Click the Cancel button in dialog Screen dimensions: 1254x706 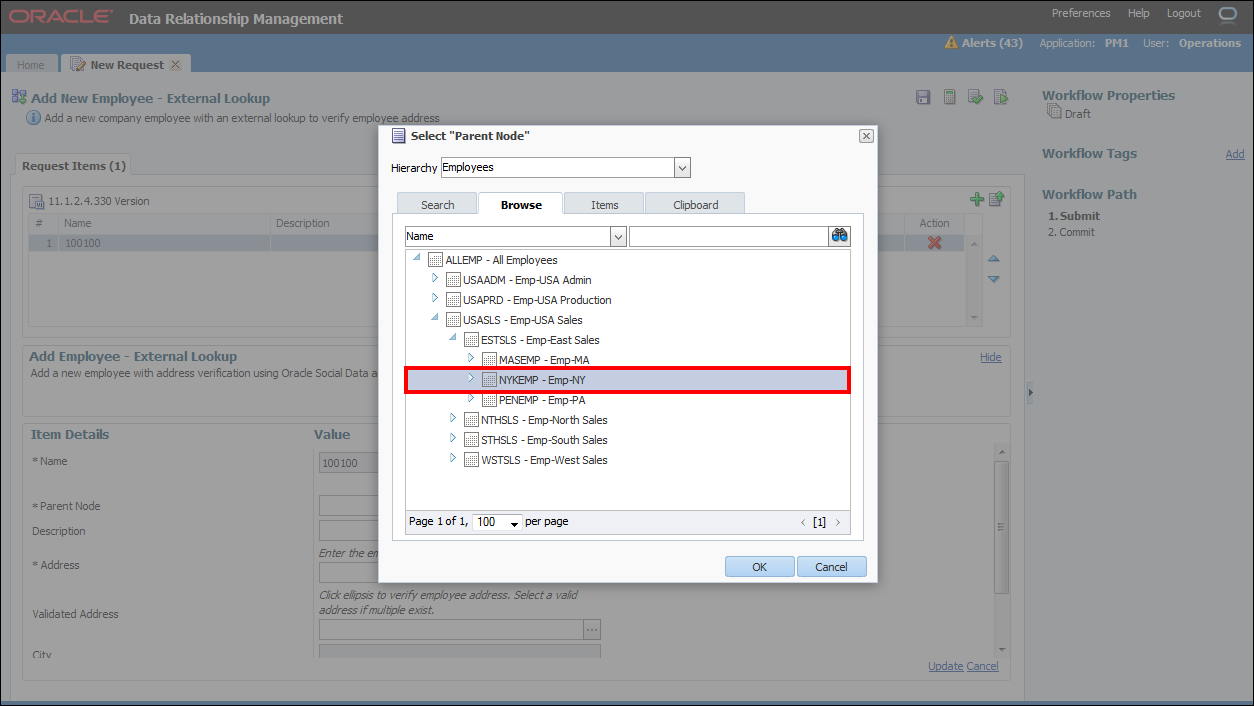coord(831,567)
